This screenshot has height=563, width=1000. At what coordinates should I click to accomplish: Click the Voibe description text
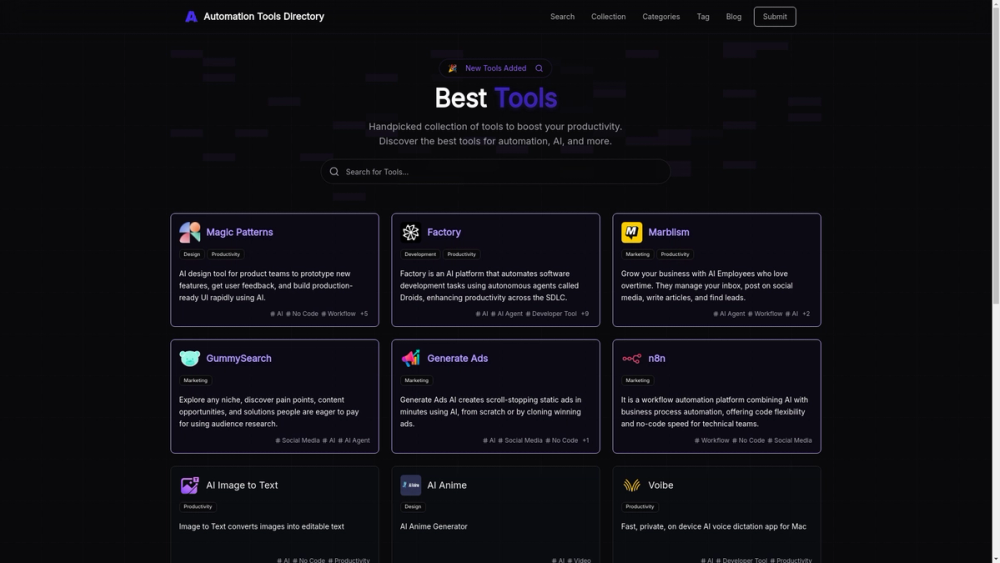(714, 527)
